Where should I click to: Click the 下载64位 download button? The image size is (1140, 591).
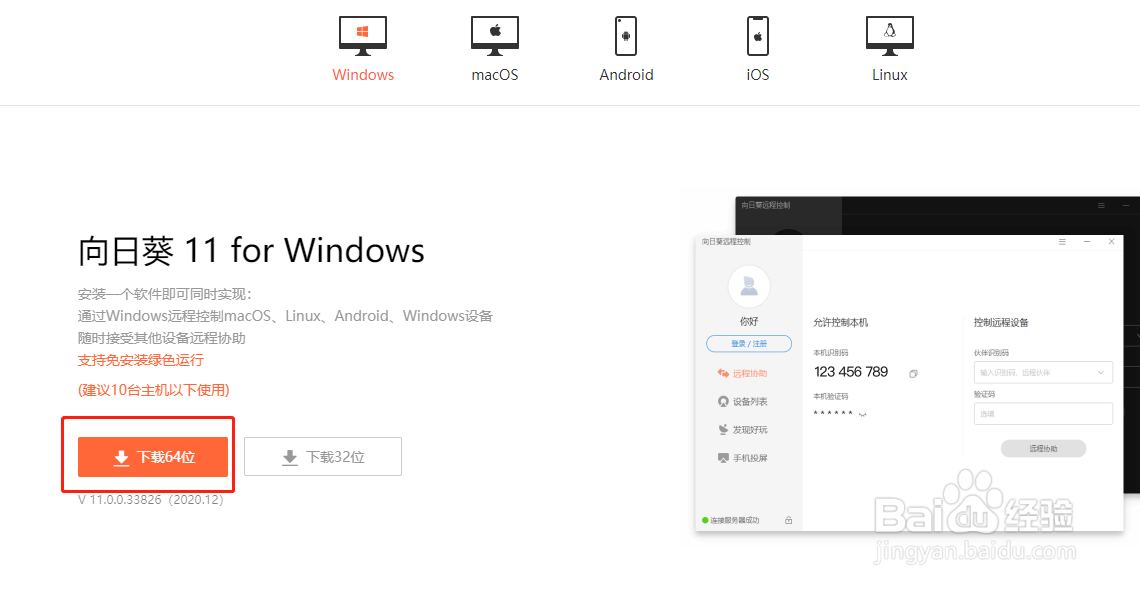153,457
